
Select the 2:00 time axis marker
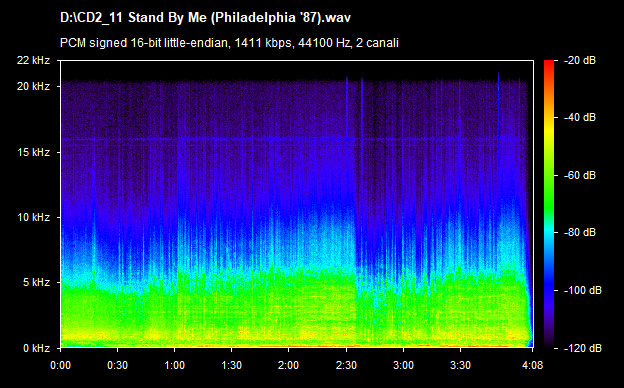pos(289,365)
